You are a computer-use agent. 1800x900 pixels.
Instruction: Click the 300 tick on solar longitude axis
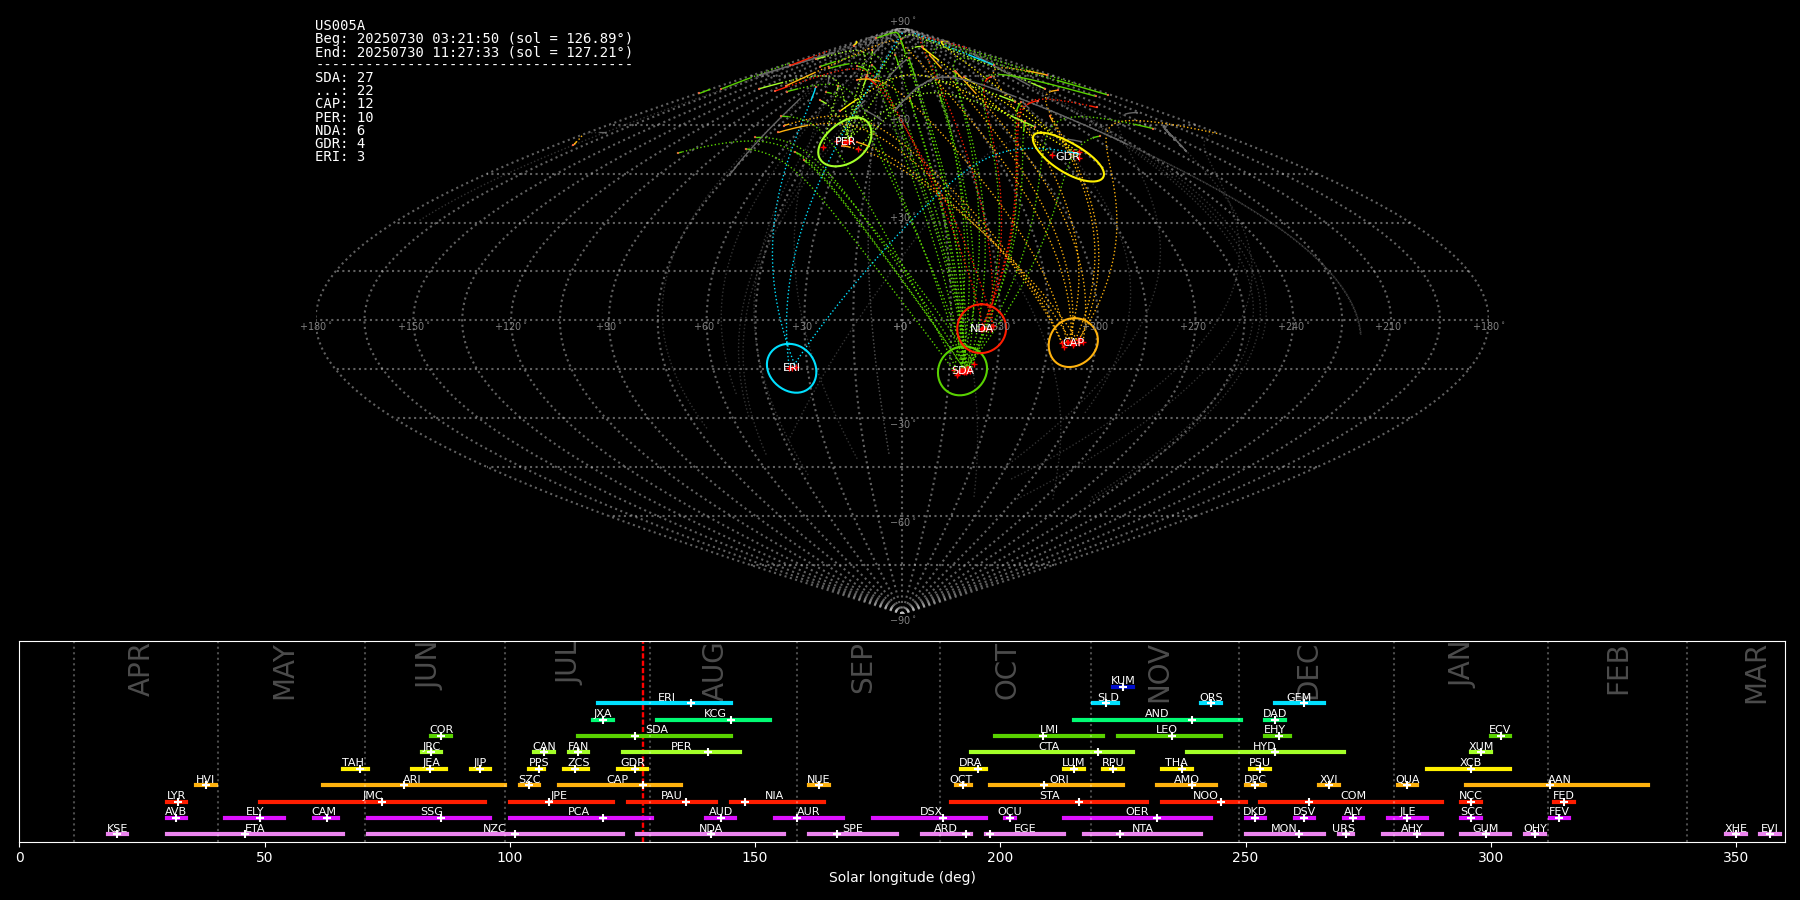point(1490,858)
